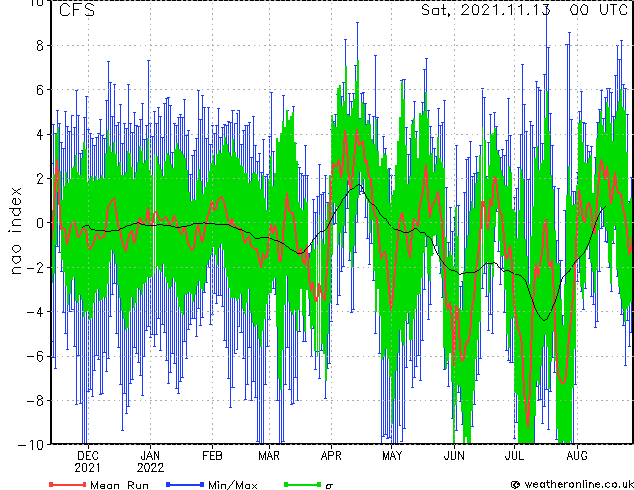Click the AUG month label
The width and height of the screenshot is (634, 490).
(x=577, y=456)
